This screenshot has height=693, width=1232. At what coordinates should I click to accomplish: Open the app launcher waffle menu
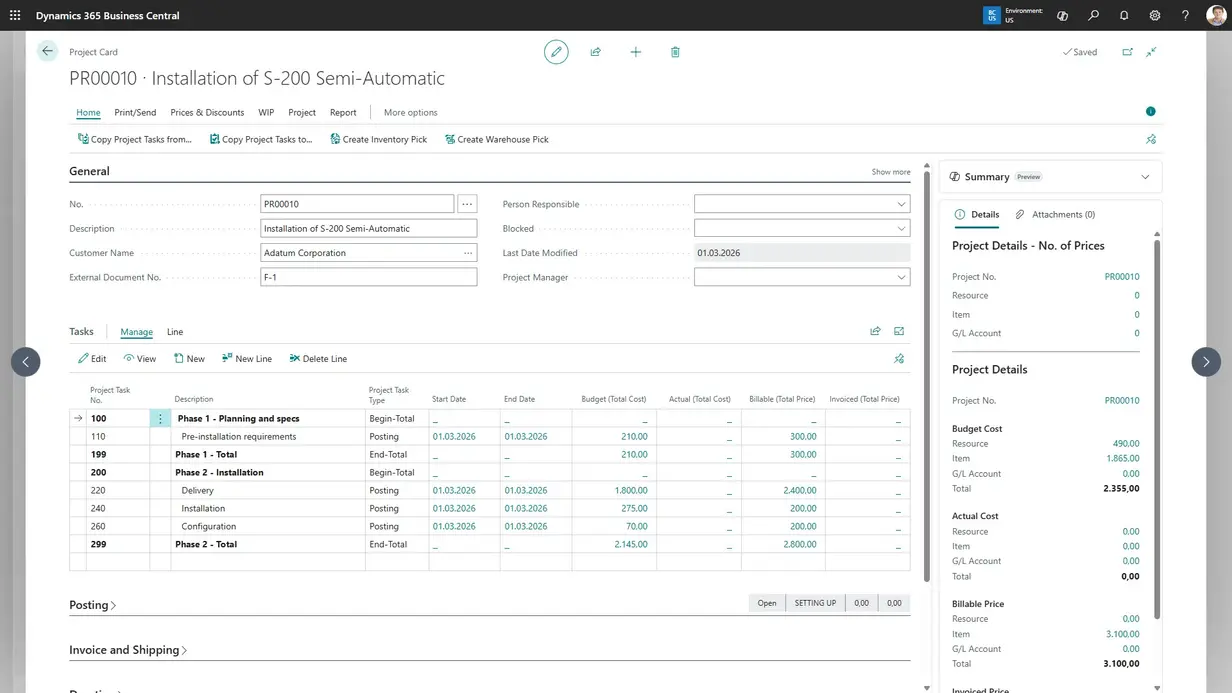coord(15,16)
